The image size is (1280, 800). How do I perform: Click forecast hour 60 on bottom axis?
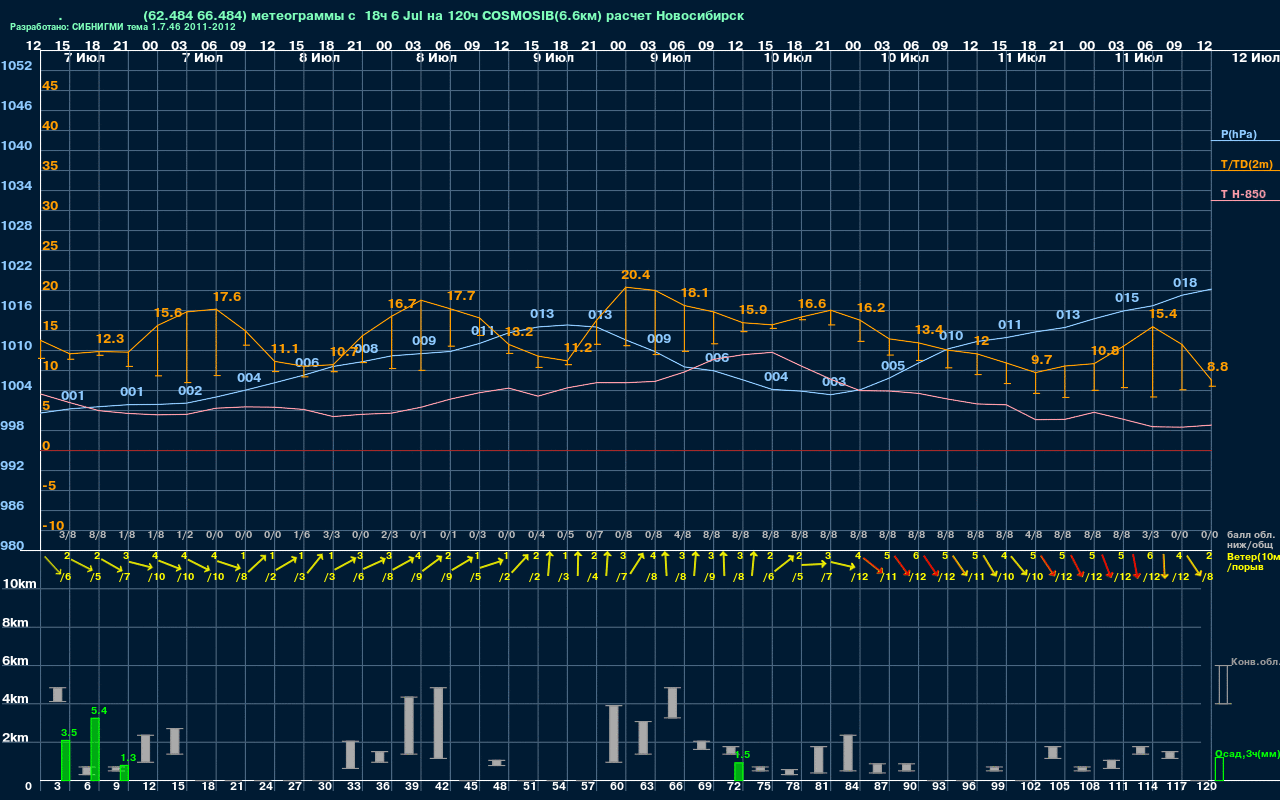617,787
